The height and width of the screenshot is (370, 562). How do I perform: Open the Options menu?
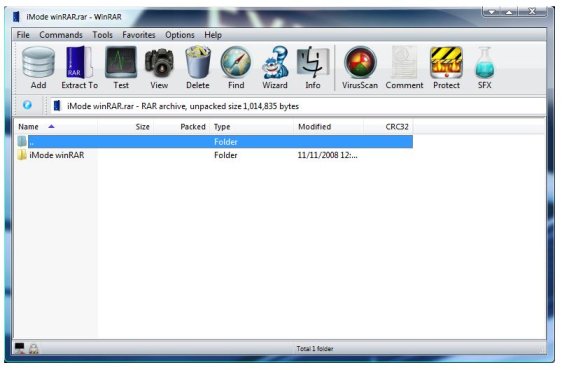[180, 35]
